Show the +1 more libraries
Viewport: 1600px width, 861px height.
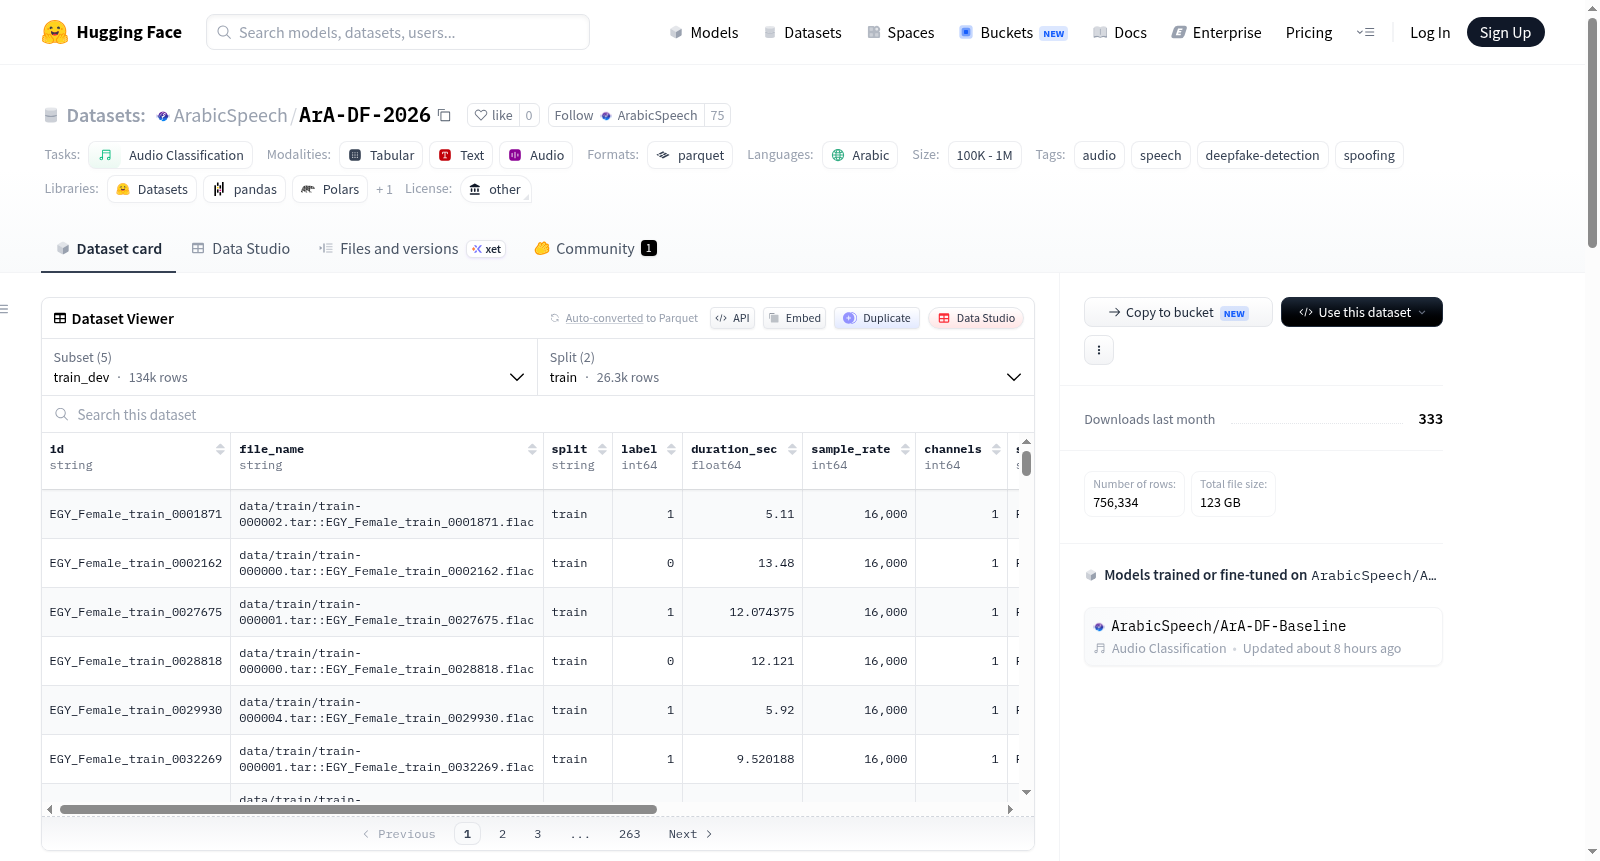tap(384, 189)
